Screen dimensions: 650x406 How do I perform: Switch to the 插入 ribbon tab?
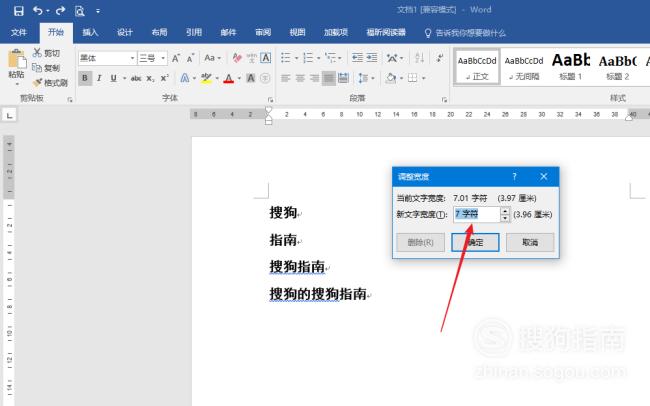coord(90,32)
